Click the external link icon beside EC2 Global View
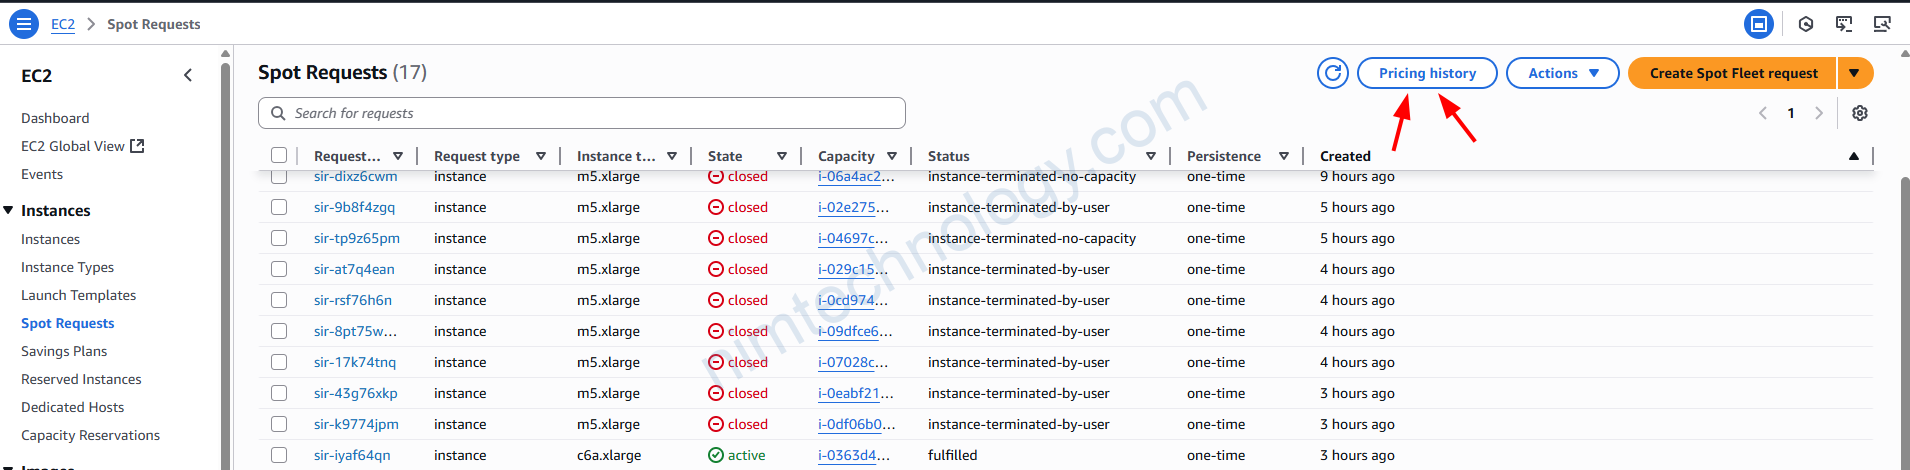 click(x=138, y=146)
